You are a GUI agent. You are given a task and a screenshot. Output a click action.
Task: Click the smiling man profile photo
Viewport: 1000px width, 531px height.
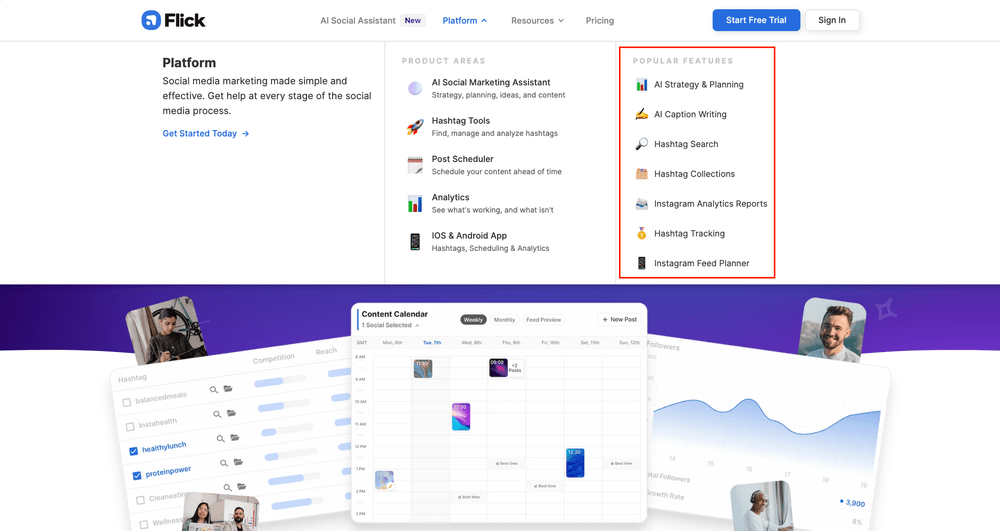[832, 330]
